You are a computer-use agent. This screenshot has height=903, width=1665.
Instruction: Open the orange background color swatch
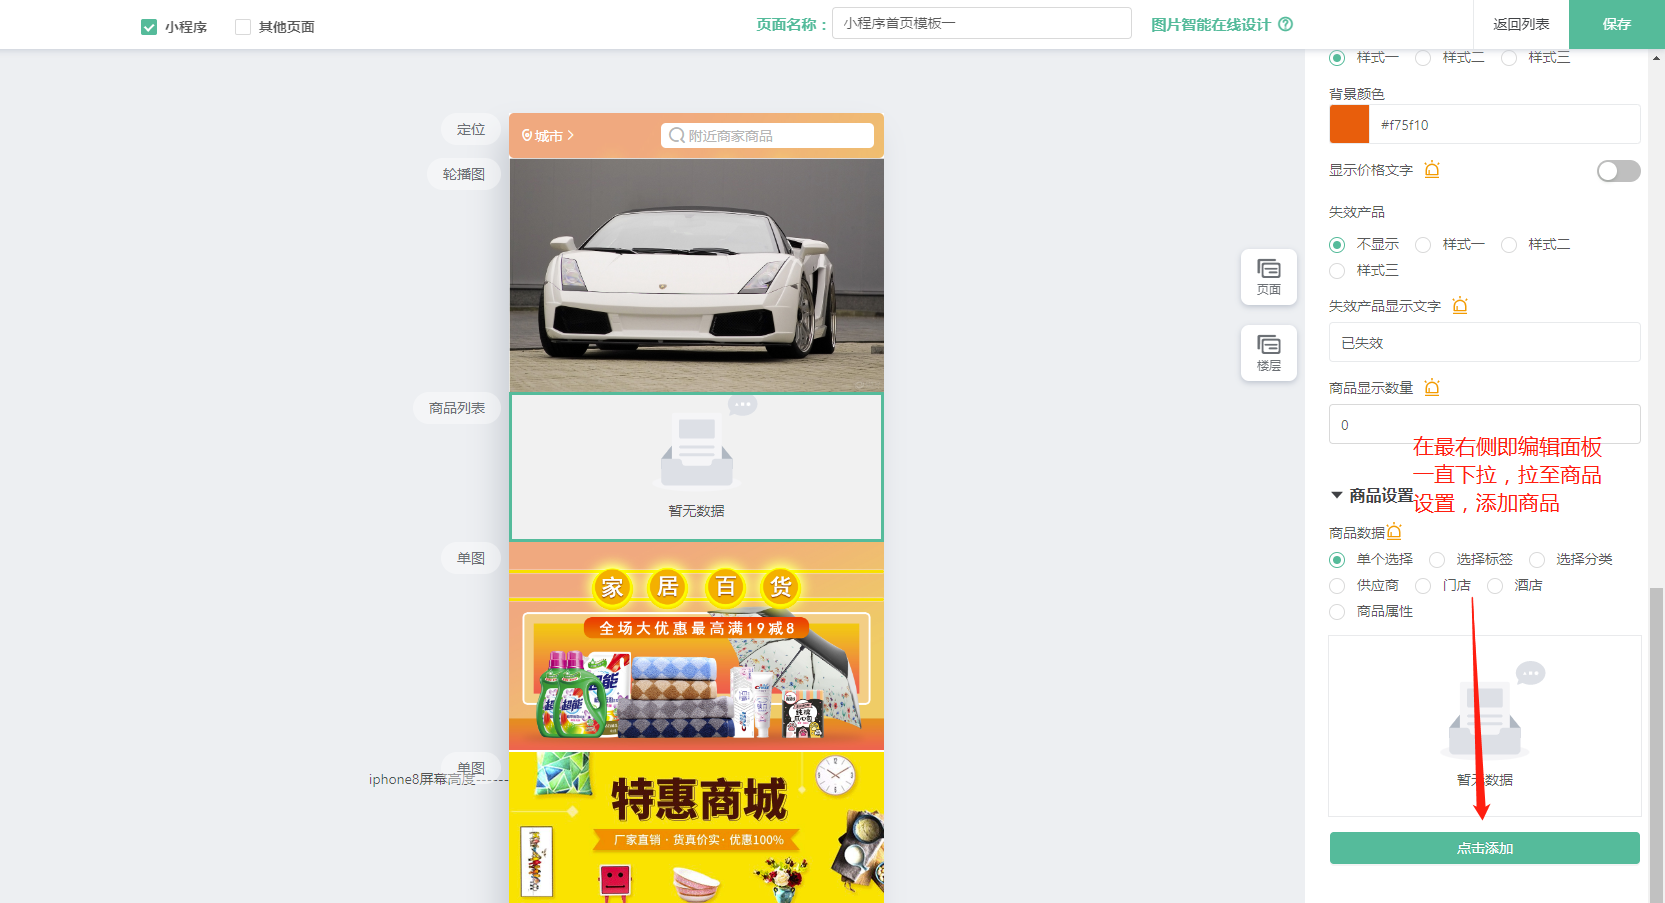point(1349,125)
